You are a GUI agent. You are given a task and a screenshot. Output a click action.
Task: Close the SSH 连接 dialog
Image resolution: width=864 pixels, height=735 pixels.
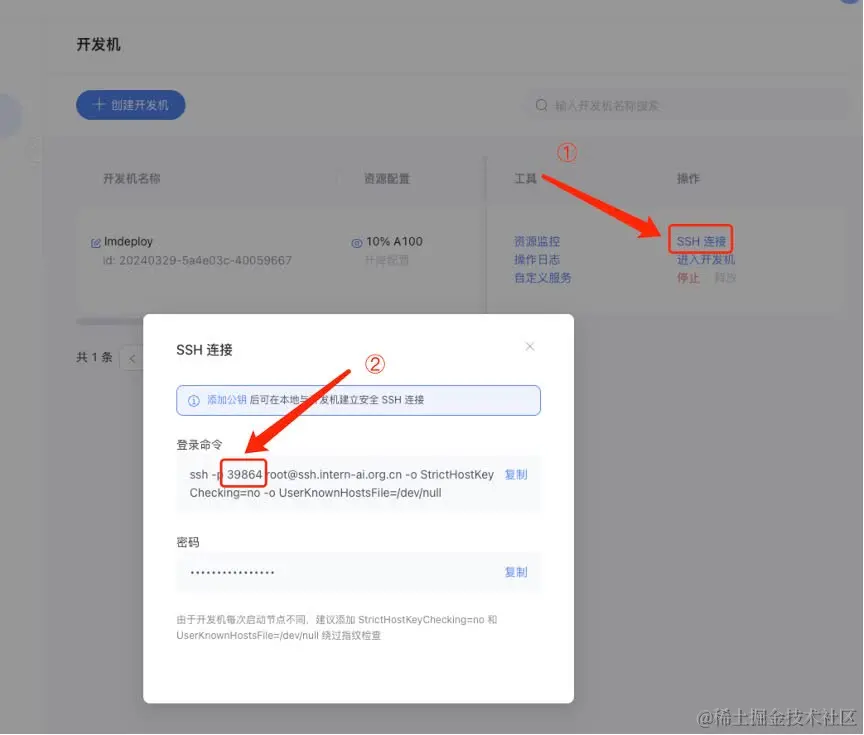tap(530, 347)
